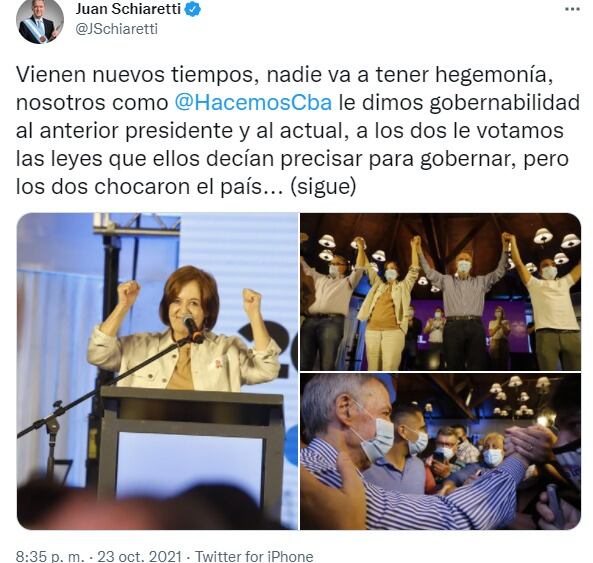The height and width of the screenshot is (563, 593).
Task: Click the Juan Schiaretti display name
Action: pos(128,9)
